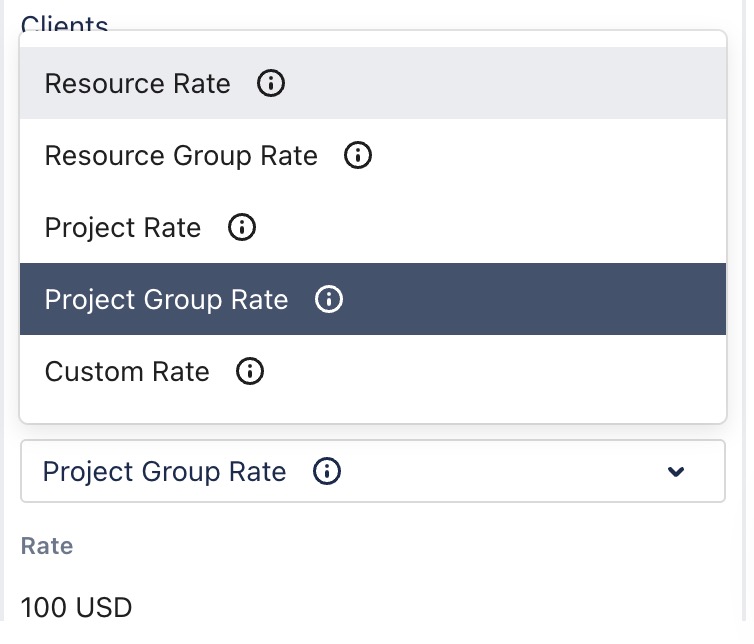Image resolution: width=754 pixels, height=644 pixels.
Task: Select the Resource Rate option
Action: click(x=138, y=84)
